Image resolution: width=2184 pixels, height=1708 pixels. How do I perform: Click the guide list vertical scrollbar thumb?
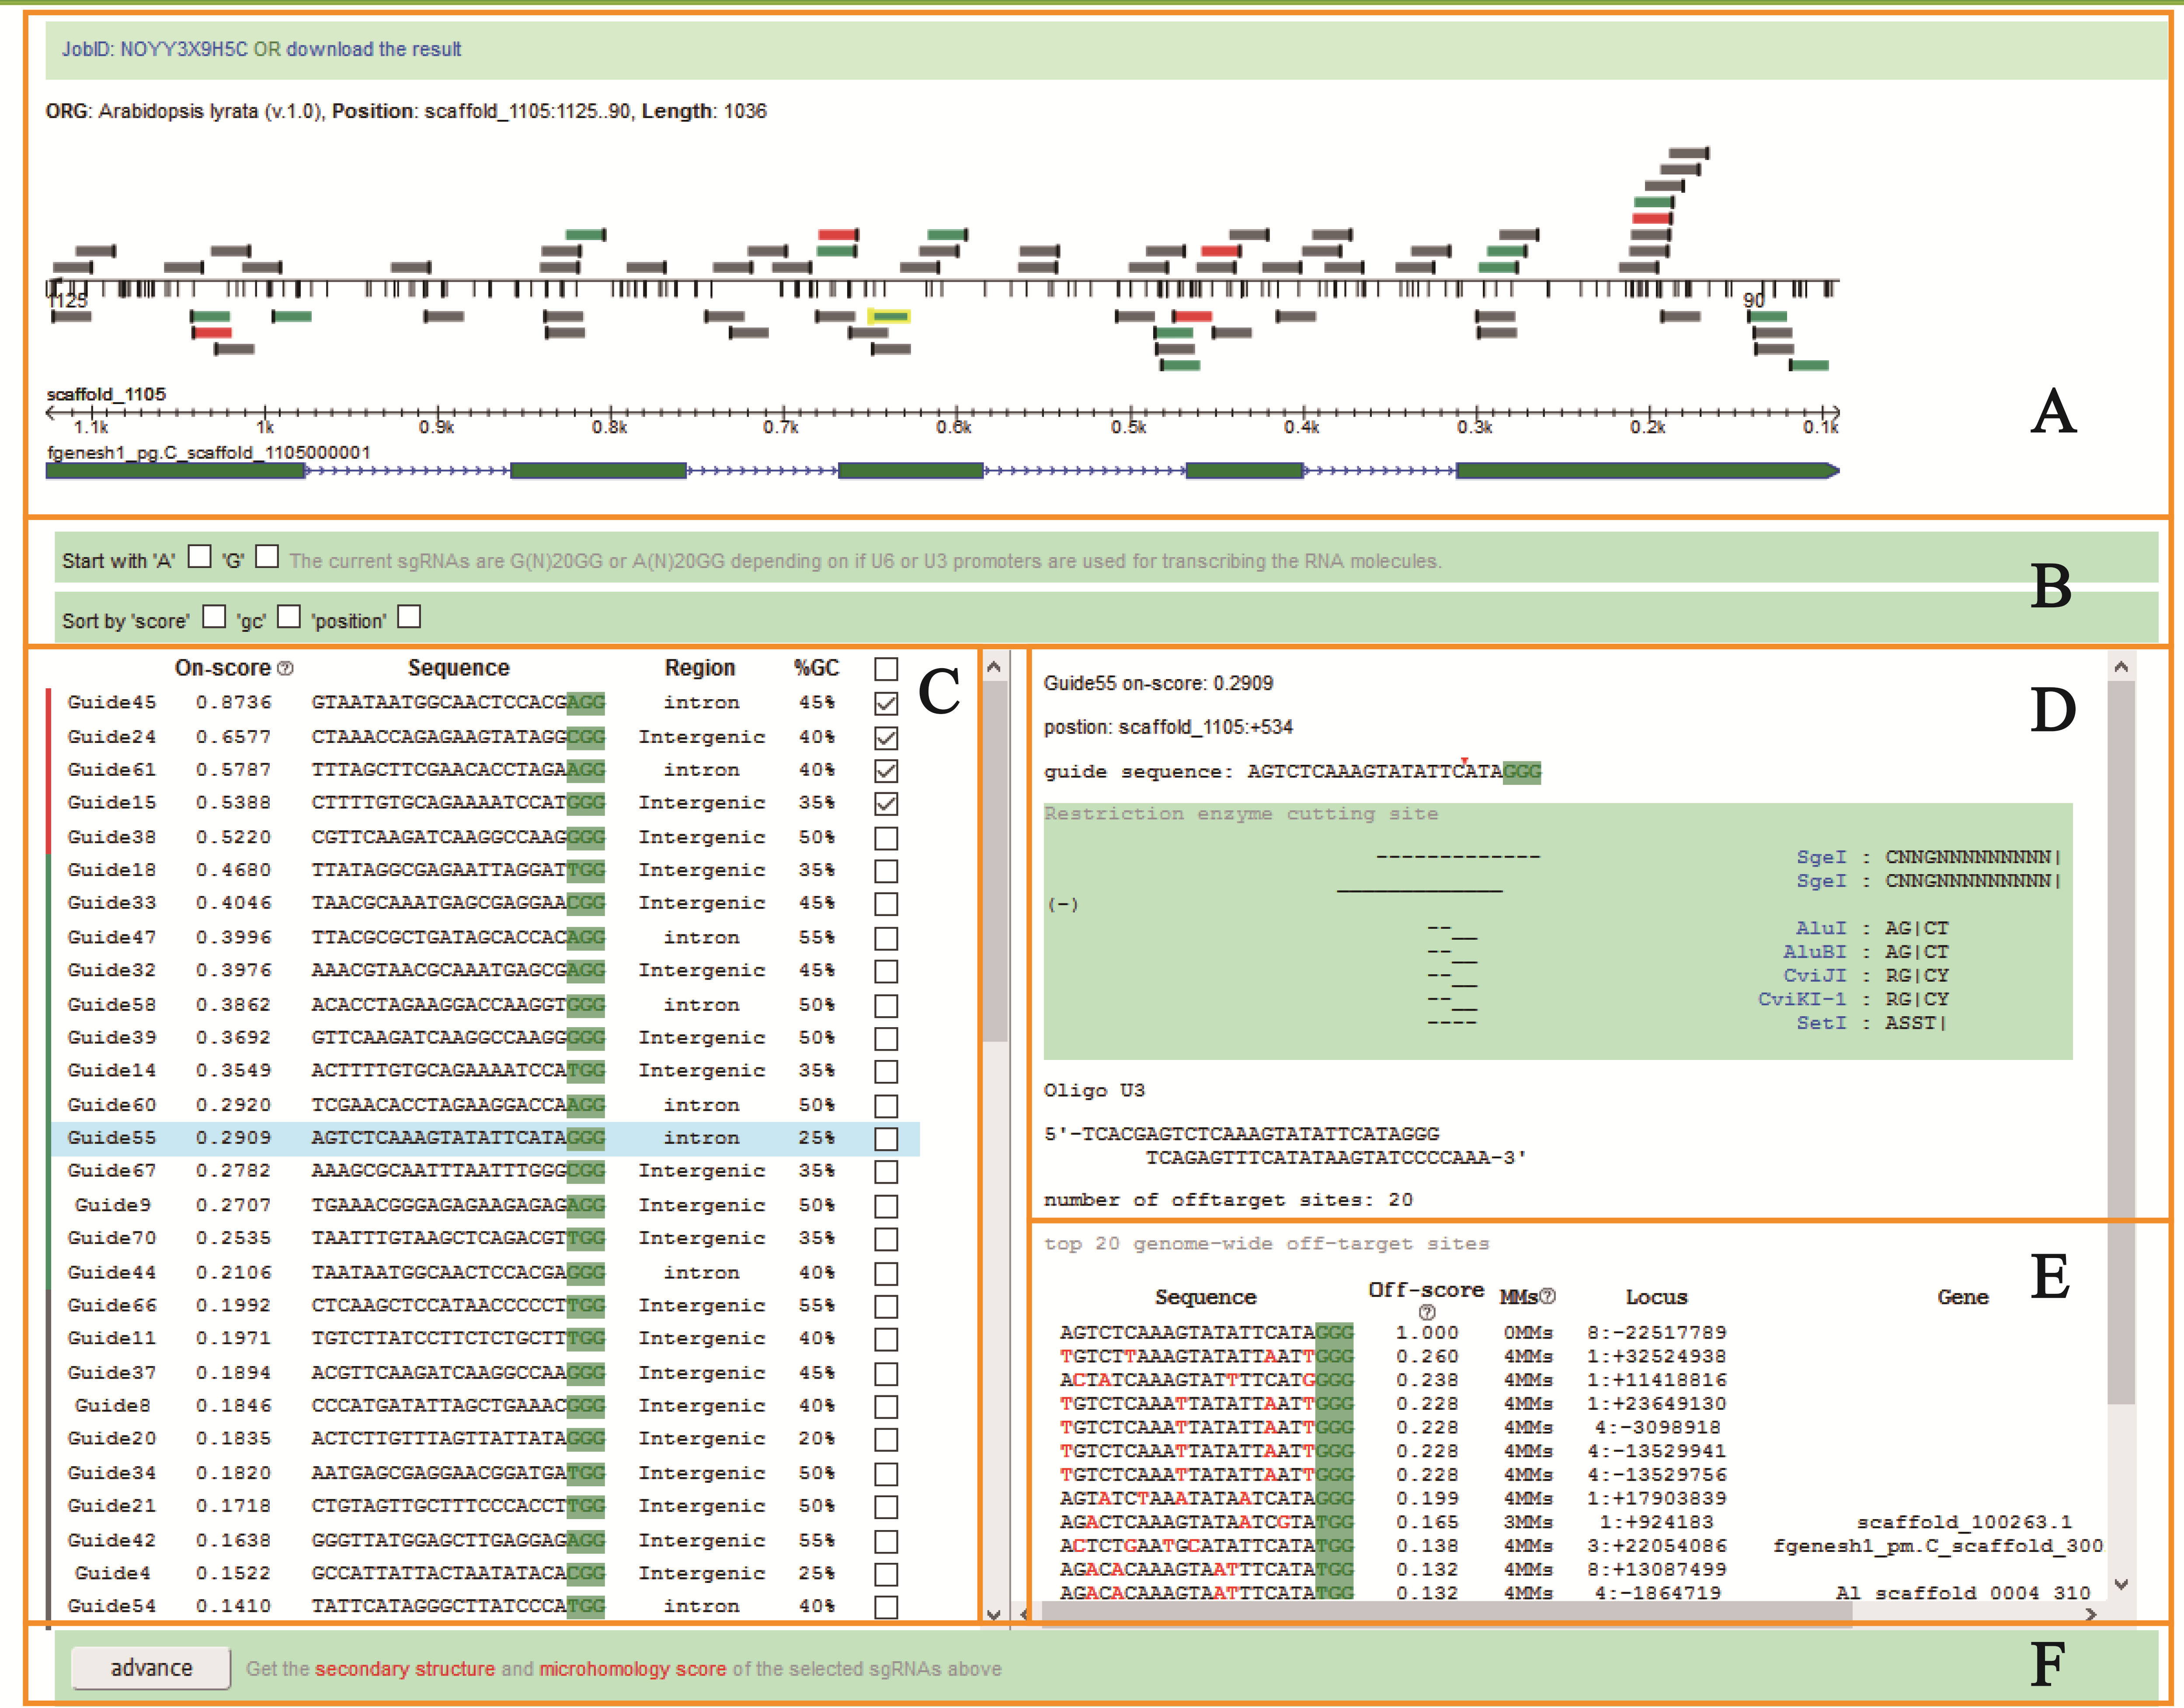(x=995, y=861)
